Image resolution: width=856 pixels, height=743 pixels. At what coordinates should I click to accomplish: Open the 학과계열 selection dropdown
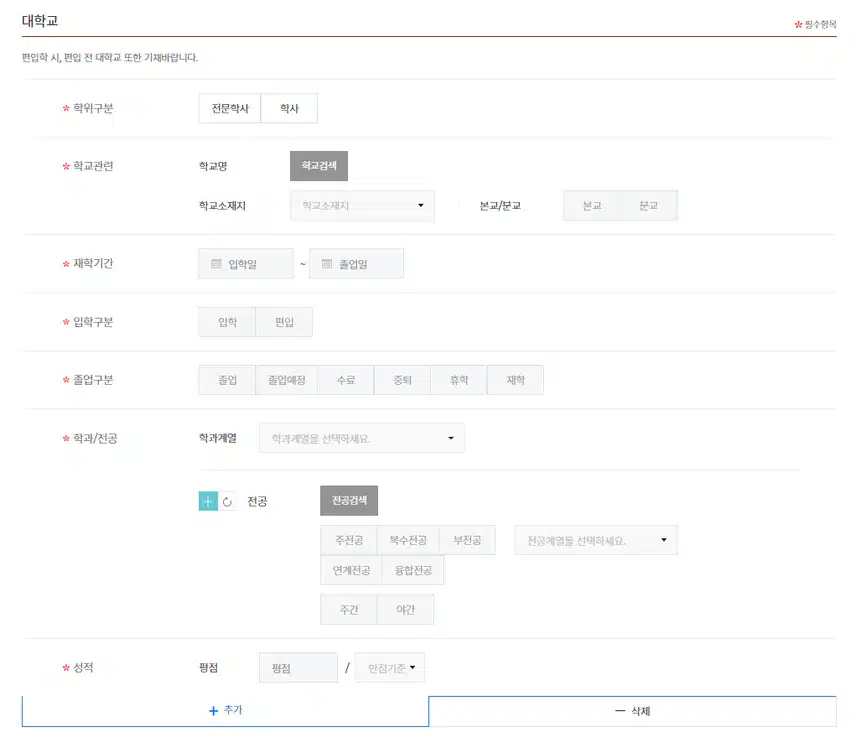(362, 438)
